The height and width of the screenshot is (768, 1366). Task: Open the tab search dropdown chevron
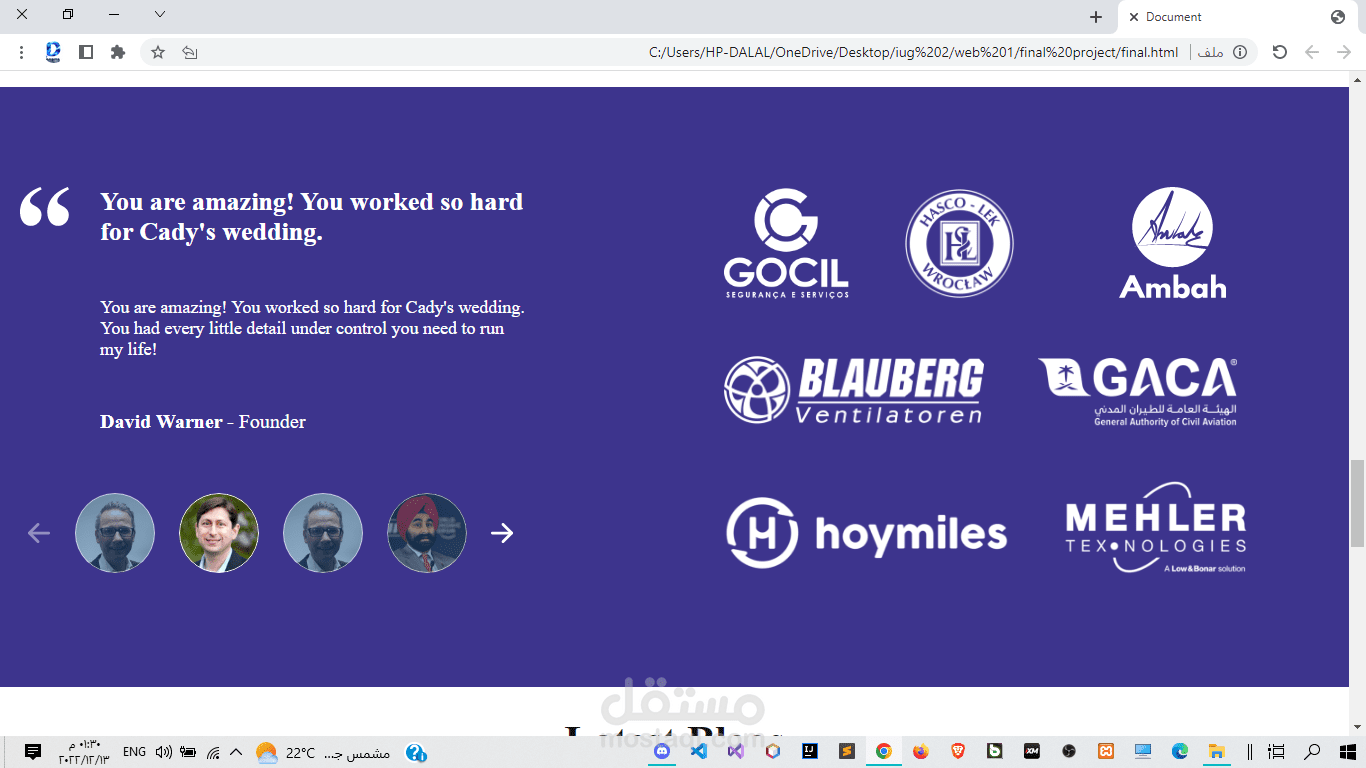point(160,15)
